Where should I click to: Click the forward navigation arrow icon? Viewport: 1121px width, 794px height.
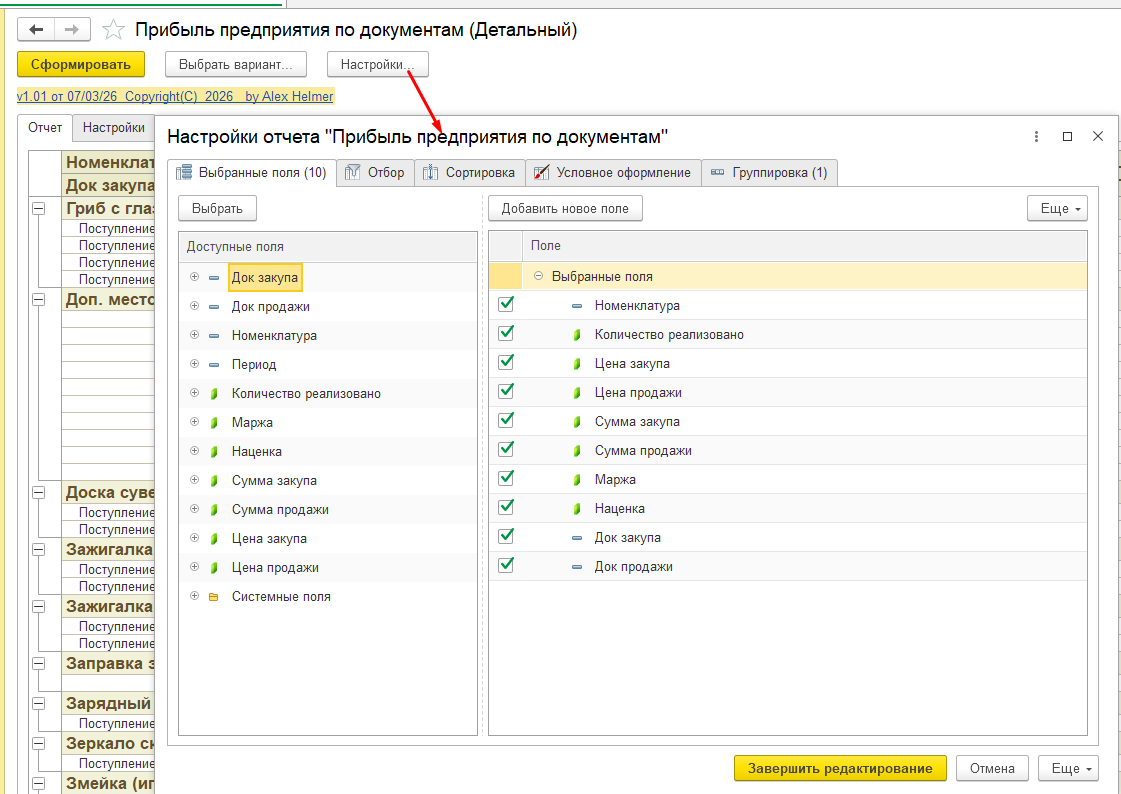tap(72, 30)
